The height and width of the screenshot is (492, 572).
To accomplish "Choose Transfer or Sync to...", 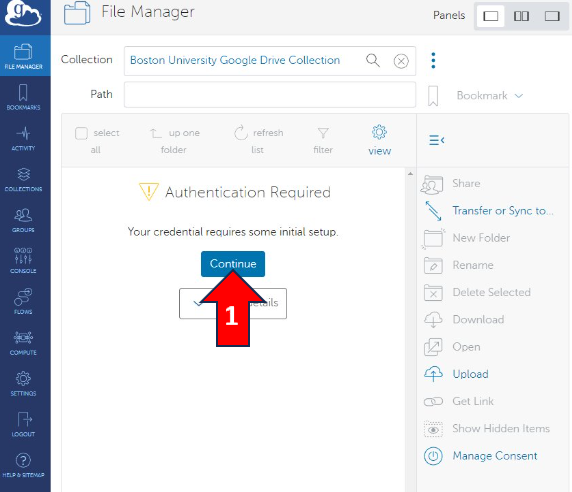I will [489, 211].
